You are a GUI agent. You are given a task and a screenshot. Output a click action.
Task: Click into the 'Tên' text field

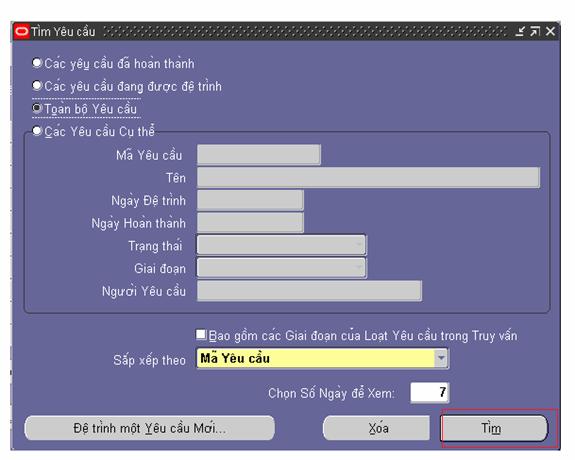point(368,178)
